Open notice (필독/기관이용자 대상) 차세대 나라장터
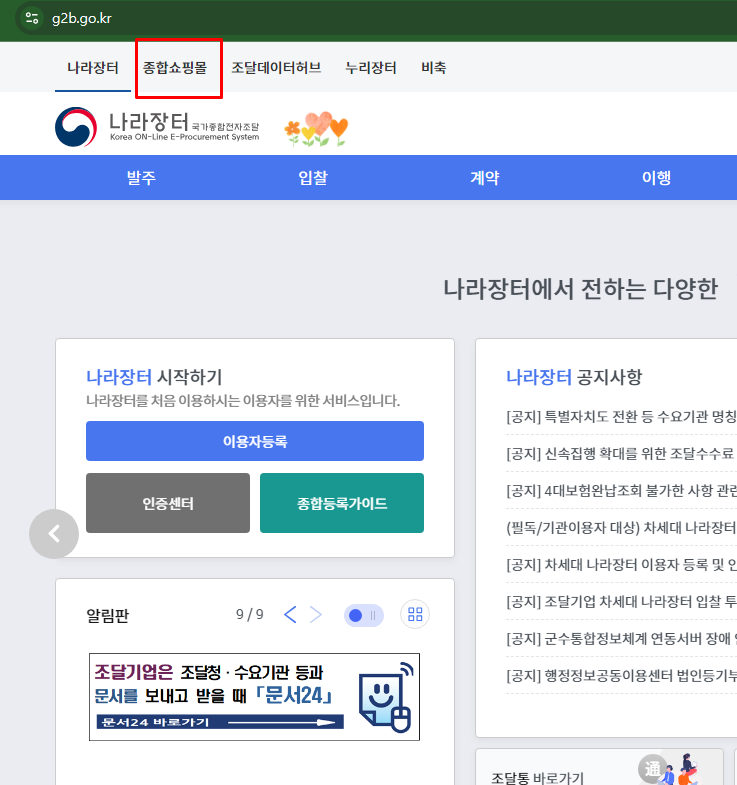 pyautogui.click(x=621, y=528)
